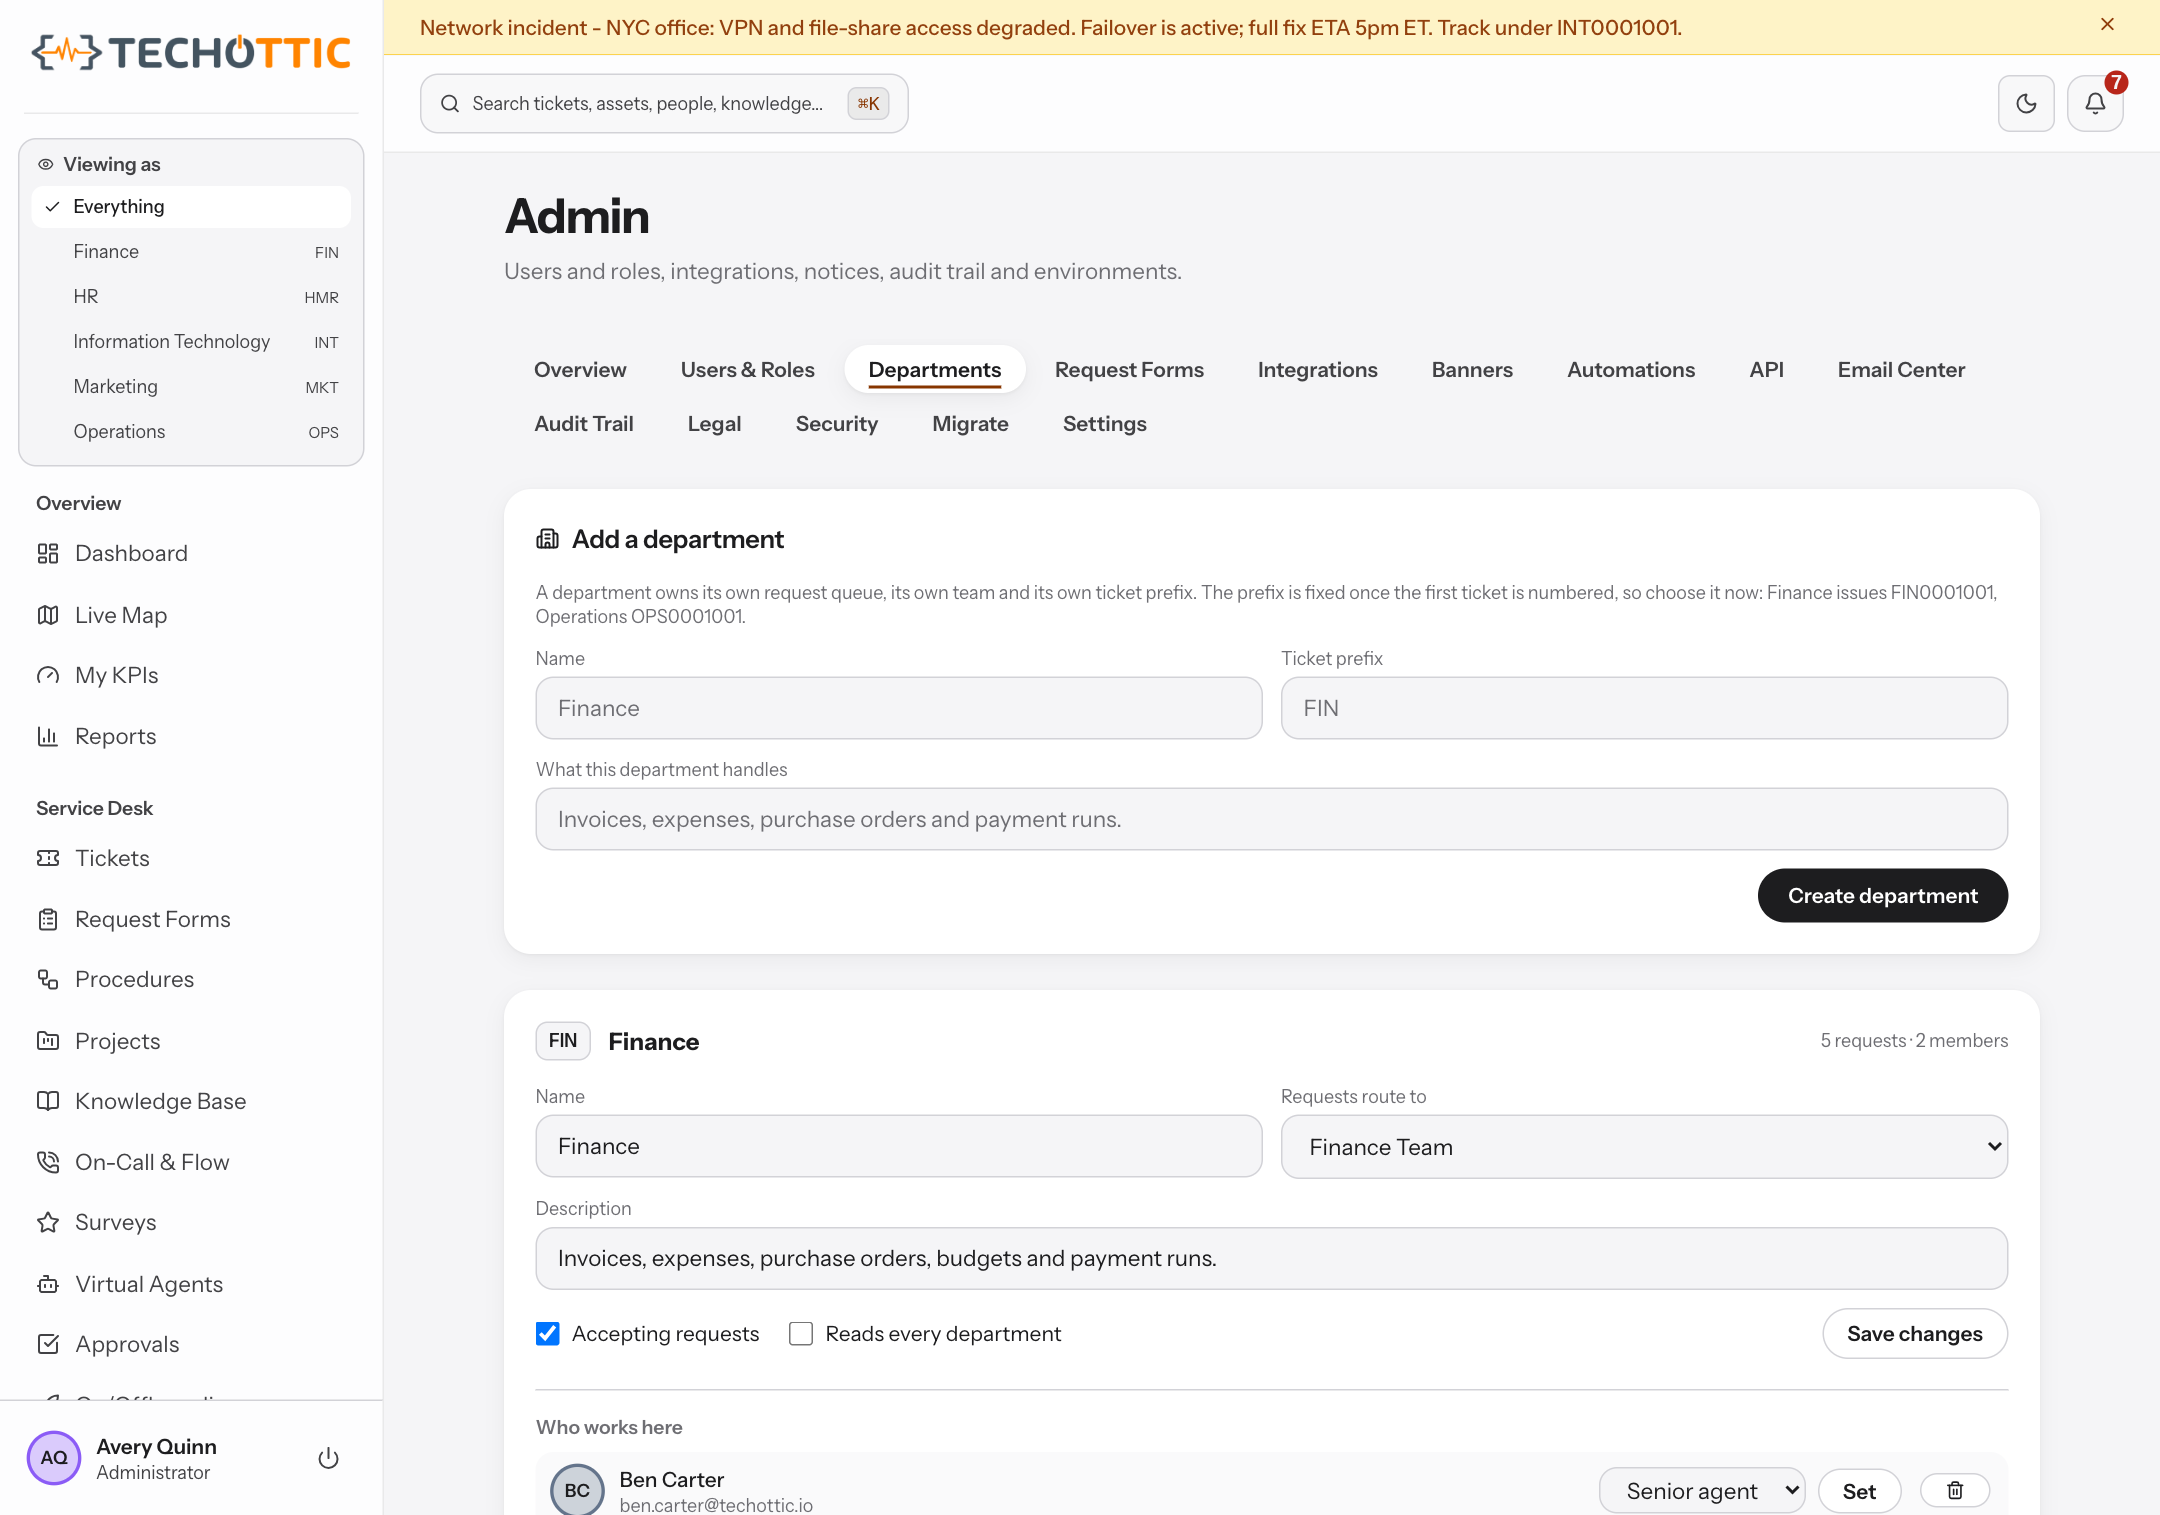2160x1515 pixels.
Task: Click the new department Name field
Action: click(898, 708)
